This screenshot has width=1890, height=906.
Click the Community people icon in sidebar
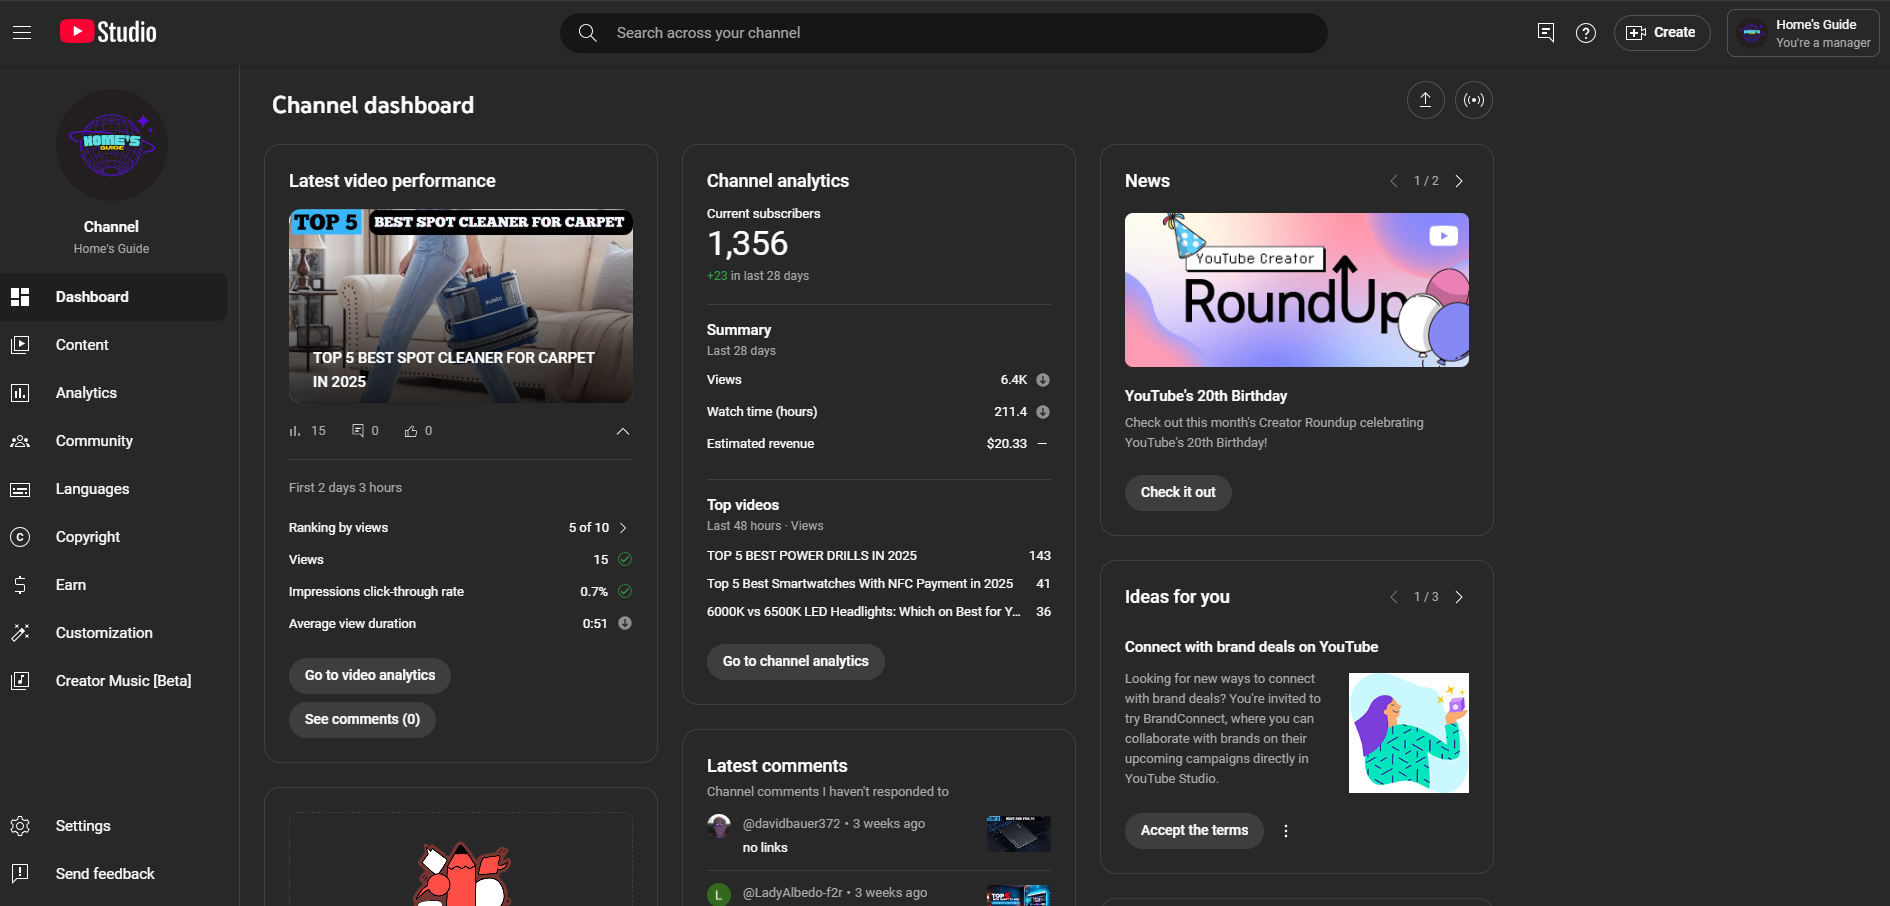coord(20,441)
